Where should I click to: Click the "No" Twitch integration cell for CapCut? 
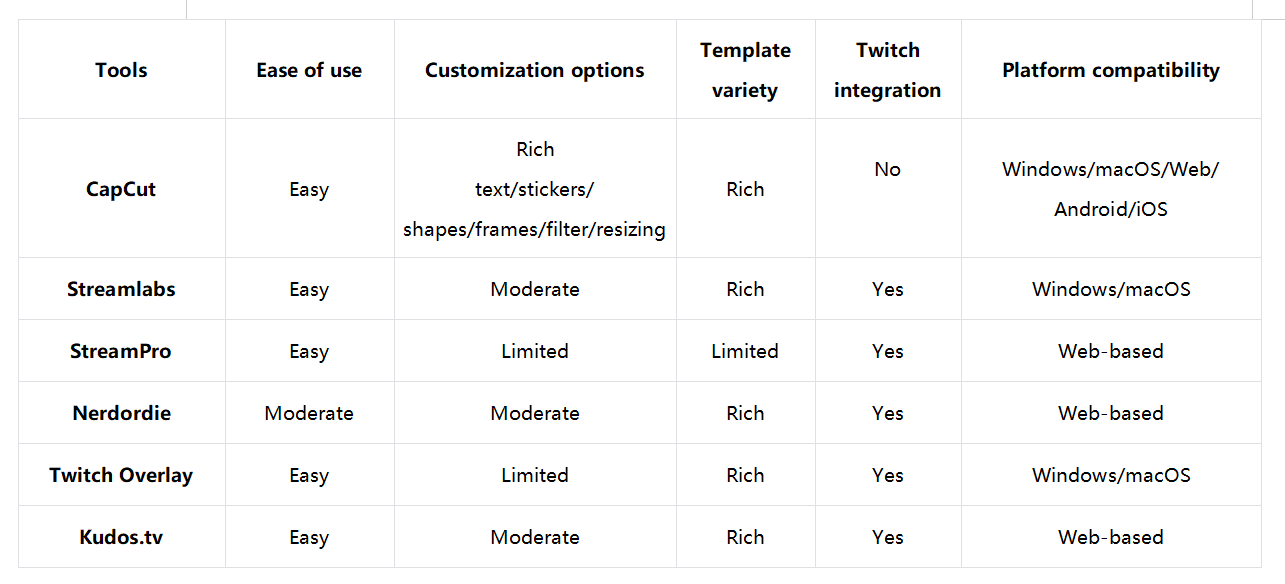point(887,169)
